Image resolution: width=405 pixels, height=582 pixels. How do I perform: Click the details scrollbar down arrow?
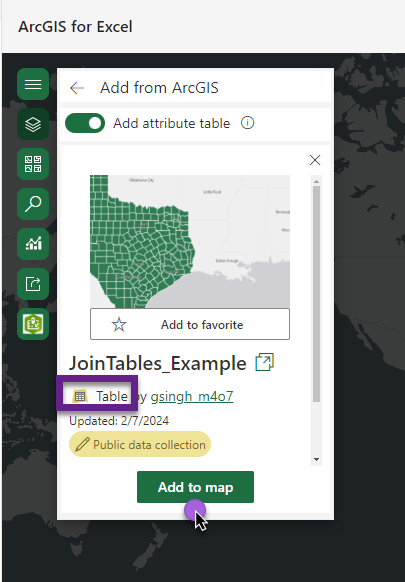pyautogui.click(x=316, y=460)
